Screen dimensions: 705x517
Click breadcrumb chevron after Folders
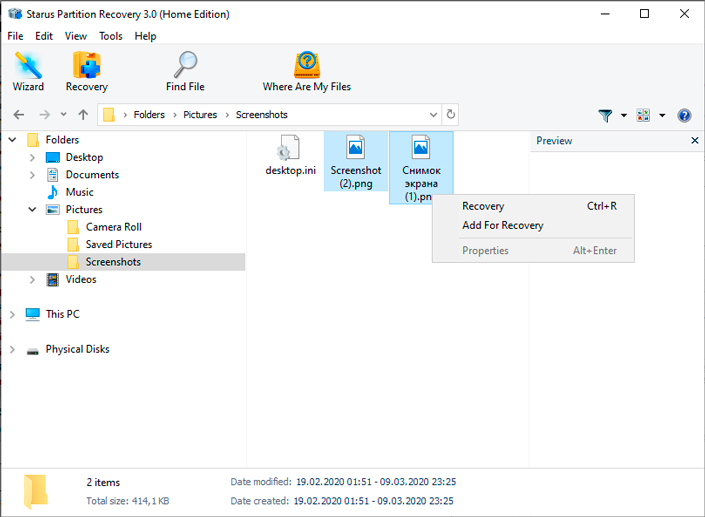coord(175,115)
